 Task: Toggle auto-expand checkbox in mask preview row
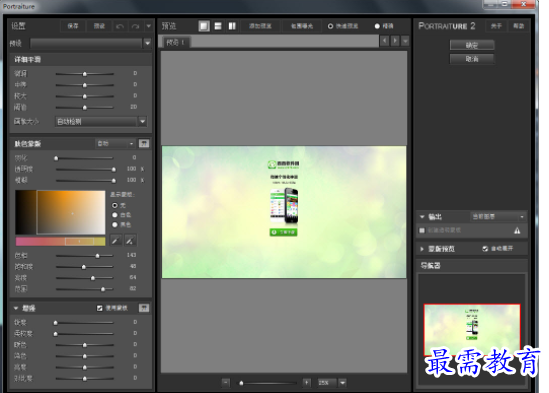[485, 249]
